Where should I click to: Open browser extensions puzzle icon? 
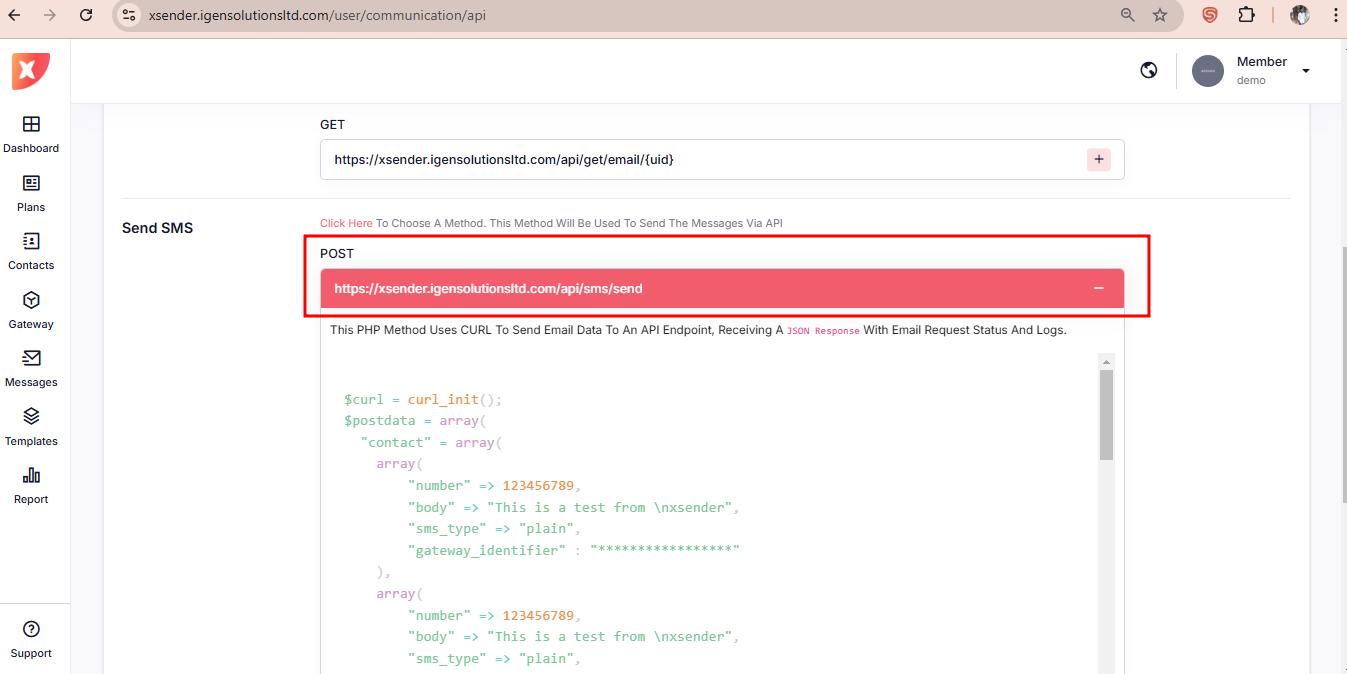click(x=1246, y=15)
